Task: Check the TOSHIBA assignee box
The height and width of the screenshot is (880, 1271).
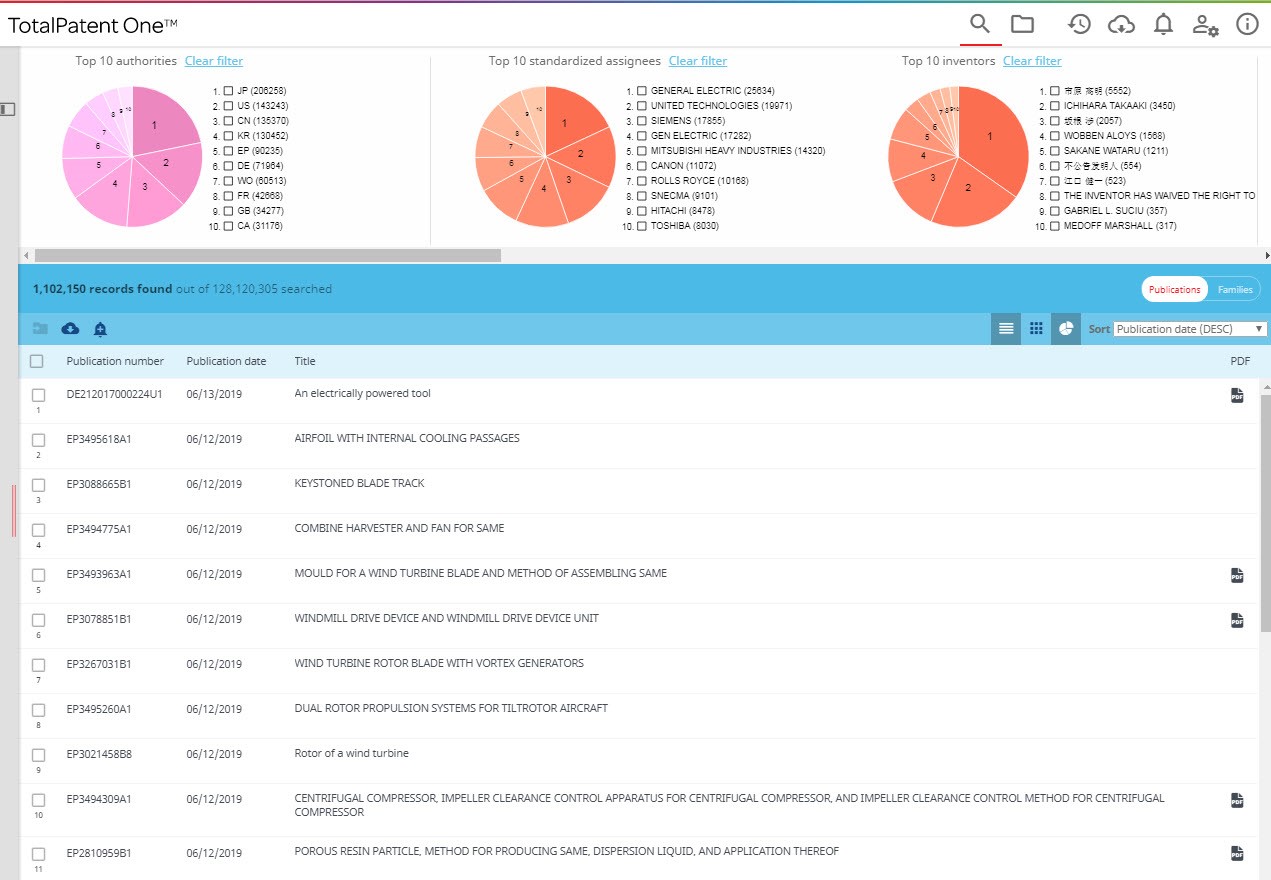Action: pyautogui.click(x=642, y=226)
